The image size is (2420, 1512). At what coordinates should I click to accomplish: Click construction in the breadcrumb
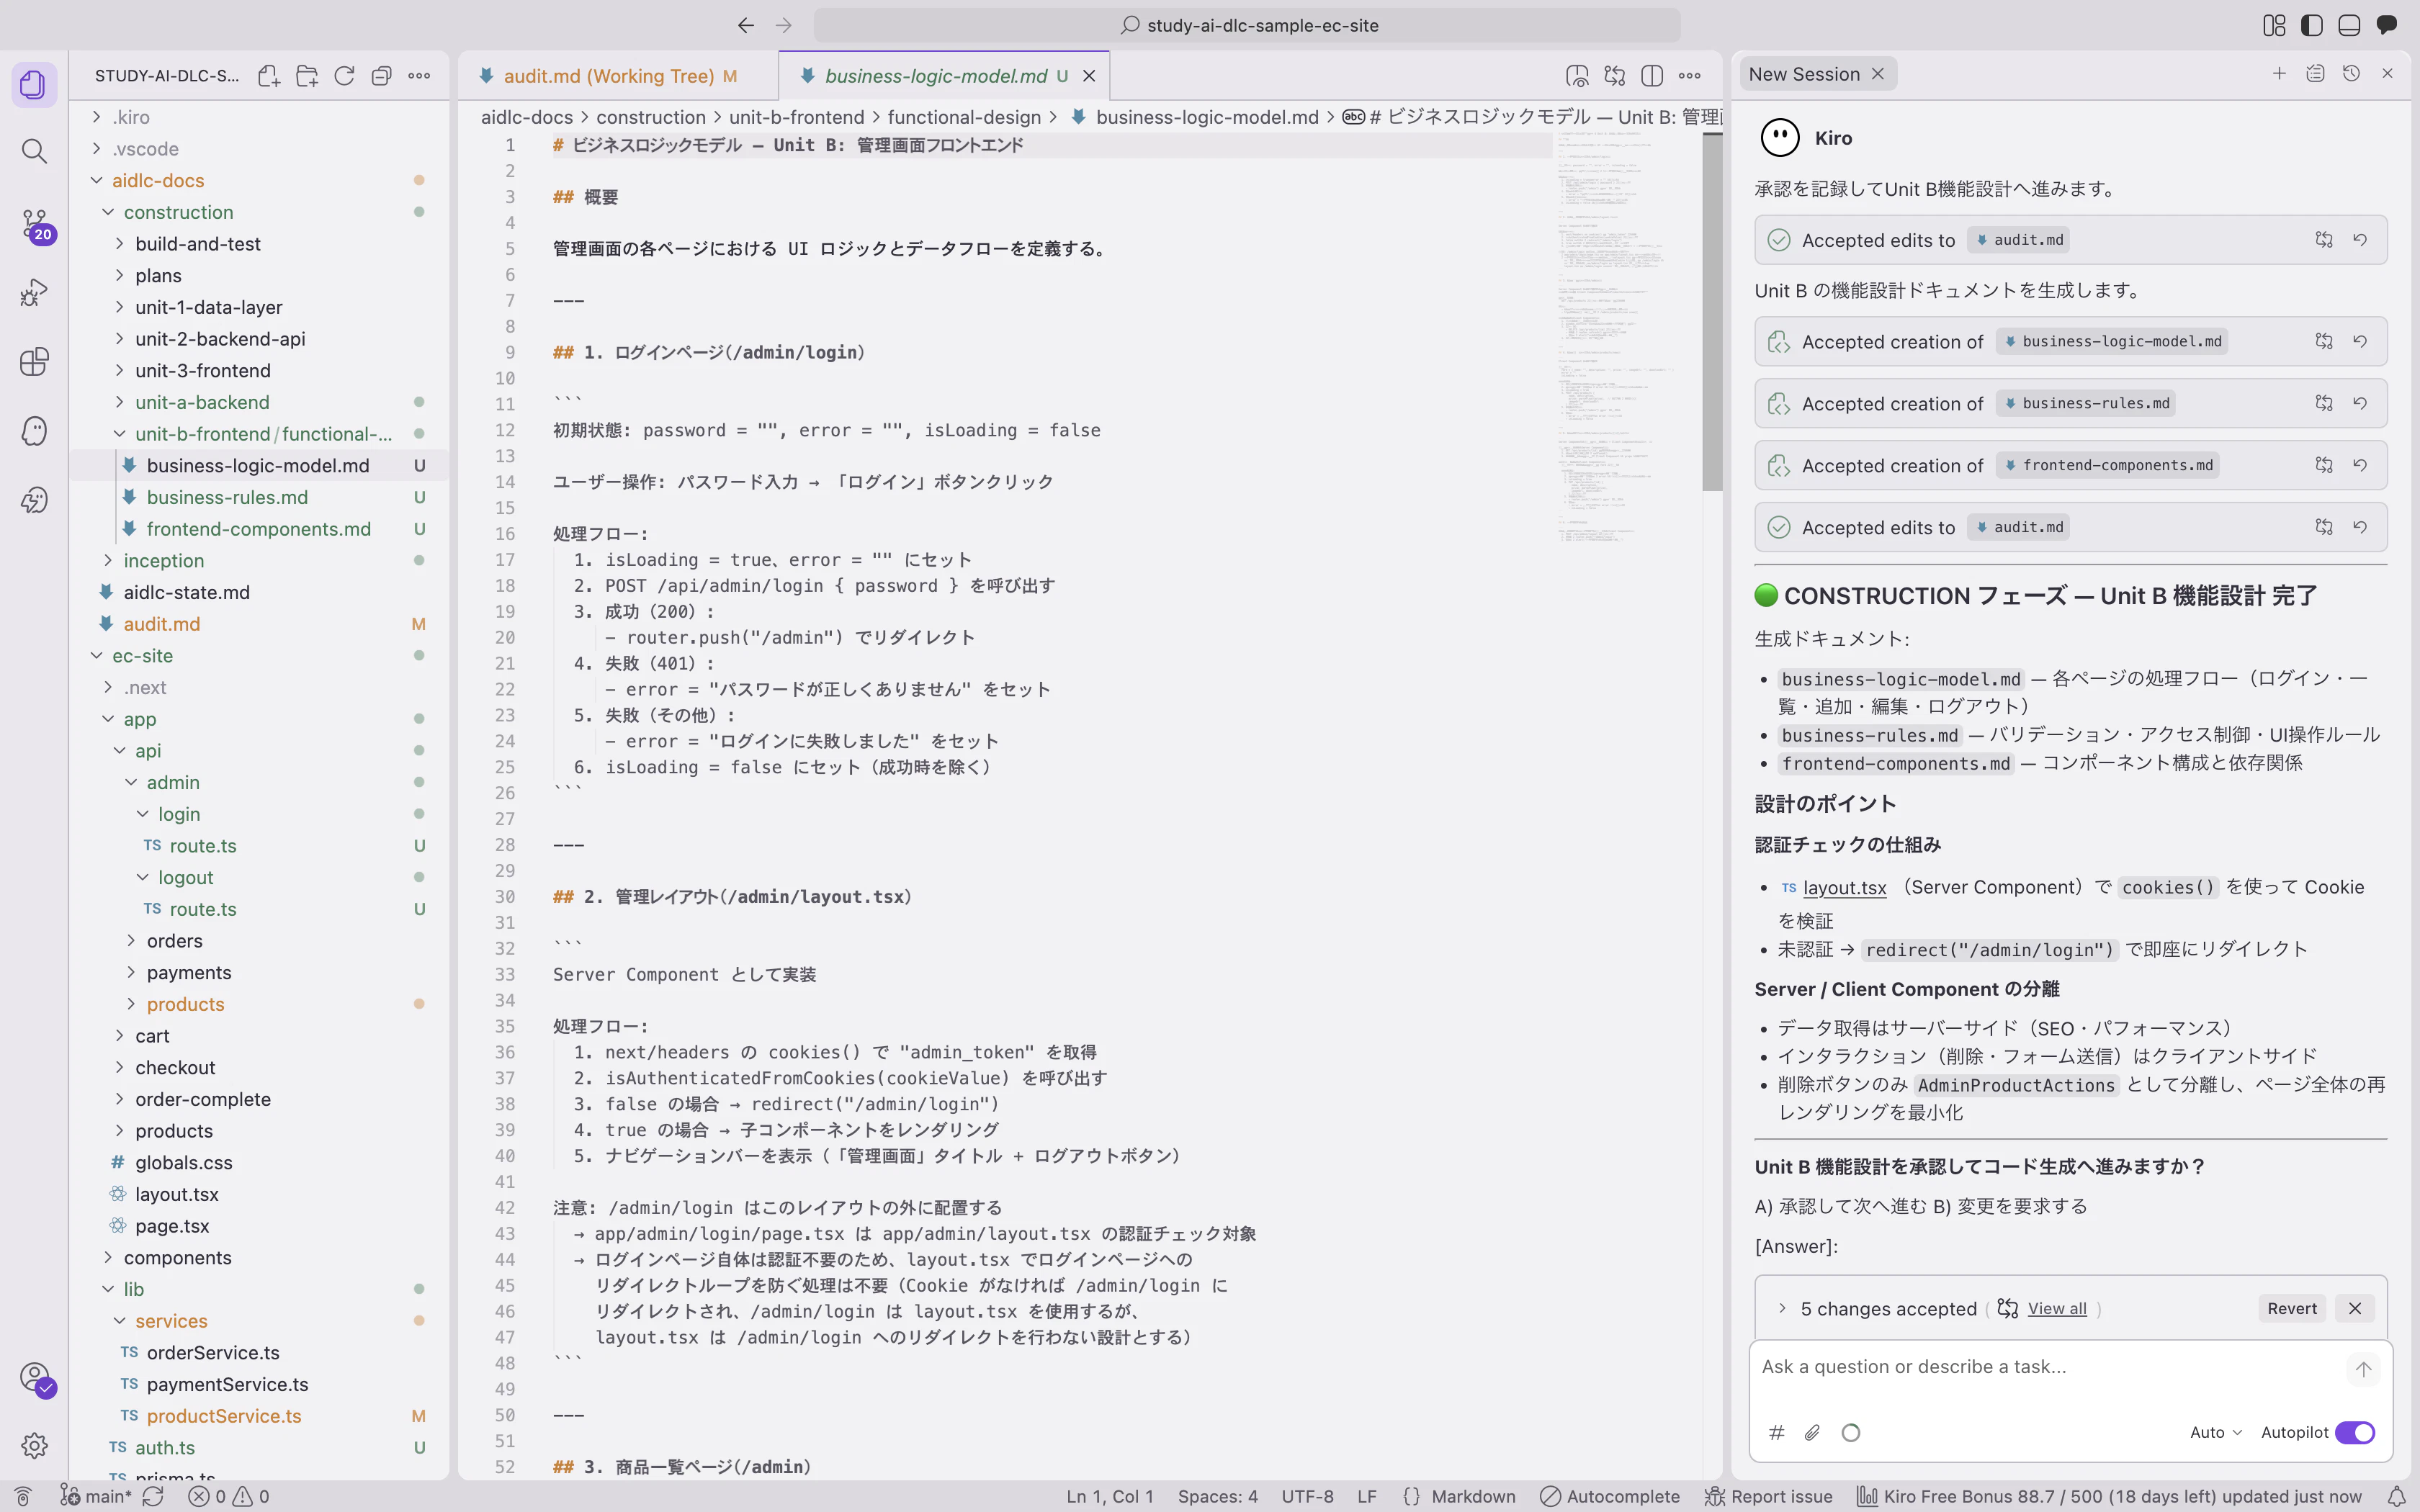[x=651, y=117]
